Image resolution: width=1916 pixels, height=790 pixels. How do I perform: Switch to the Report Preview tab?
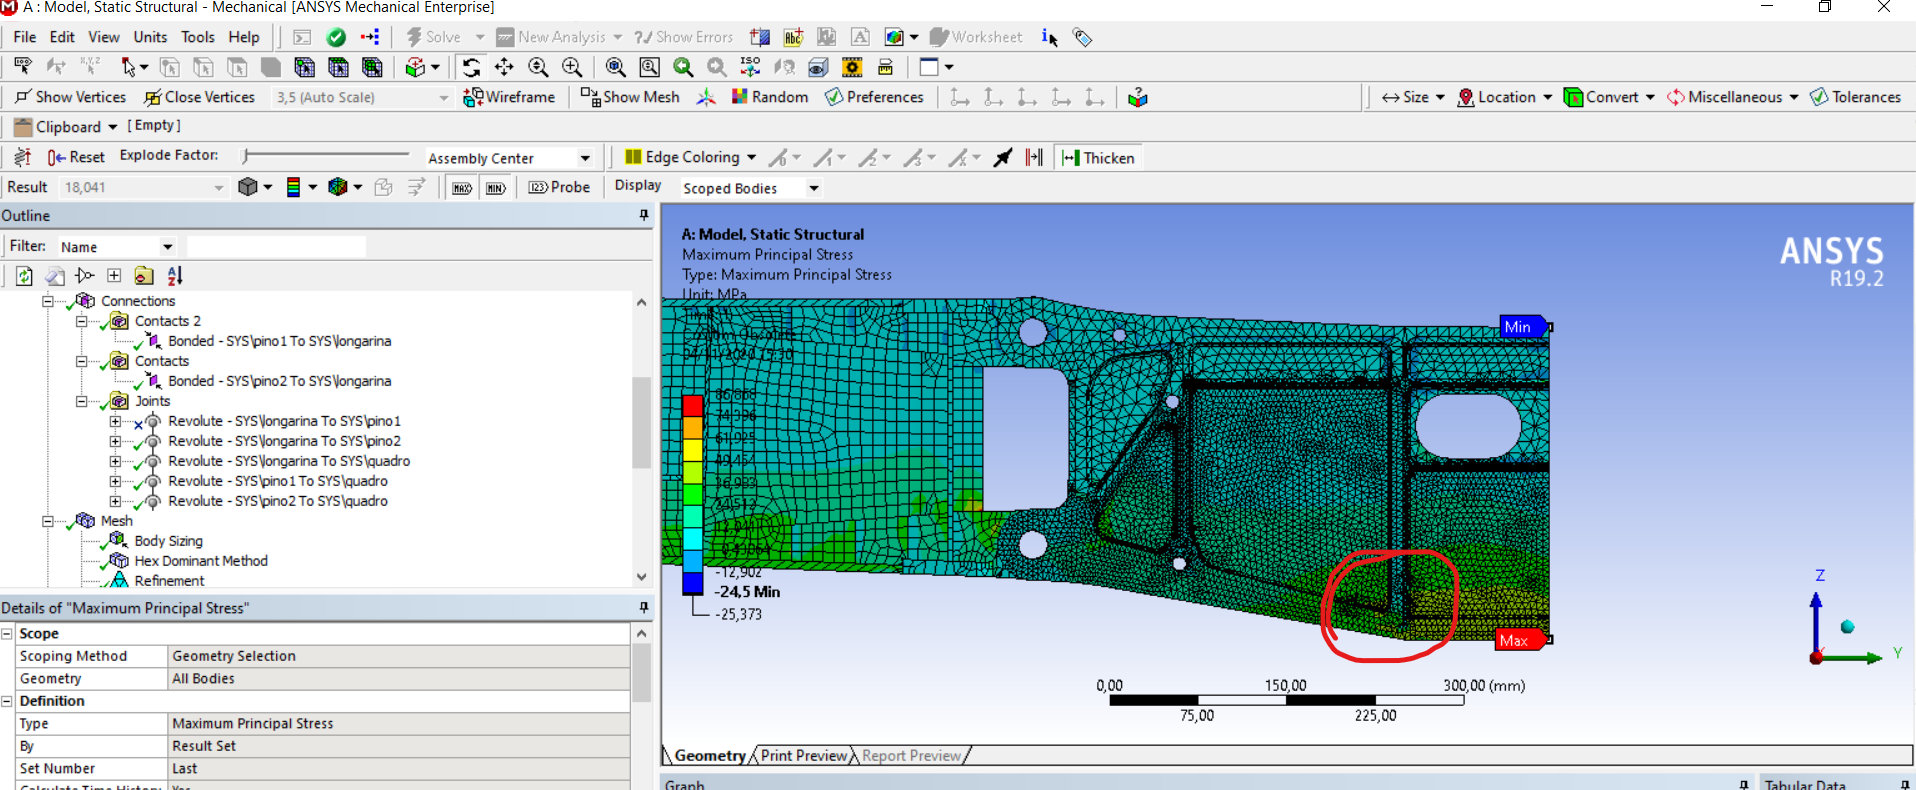911,756
